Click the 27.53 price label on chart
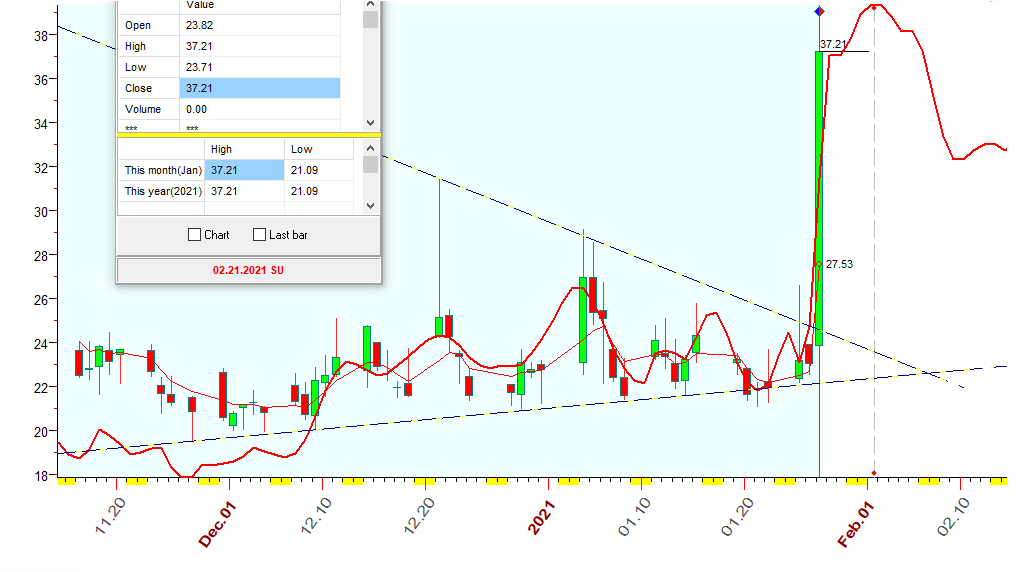1033x572 pixels. [x=839, y=264]
